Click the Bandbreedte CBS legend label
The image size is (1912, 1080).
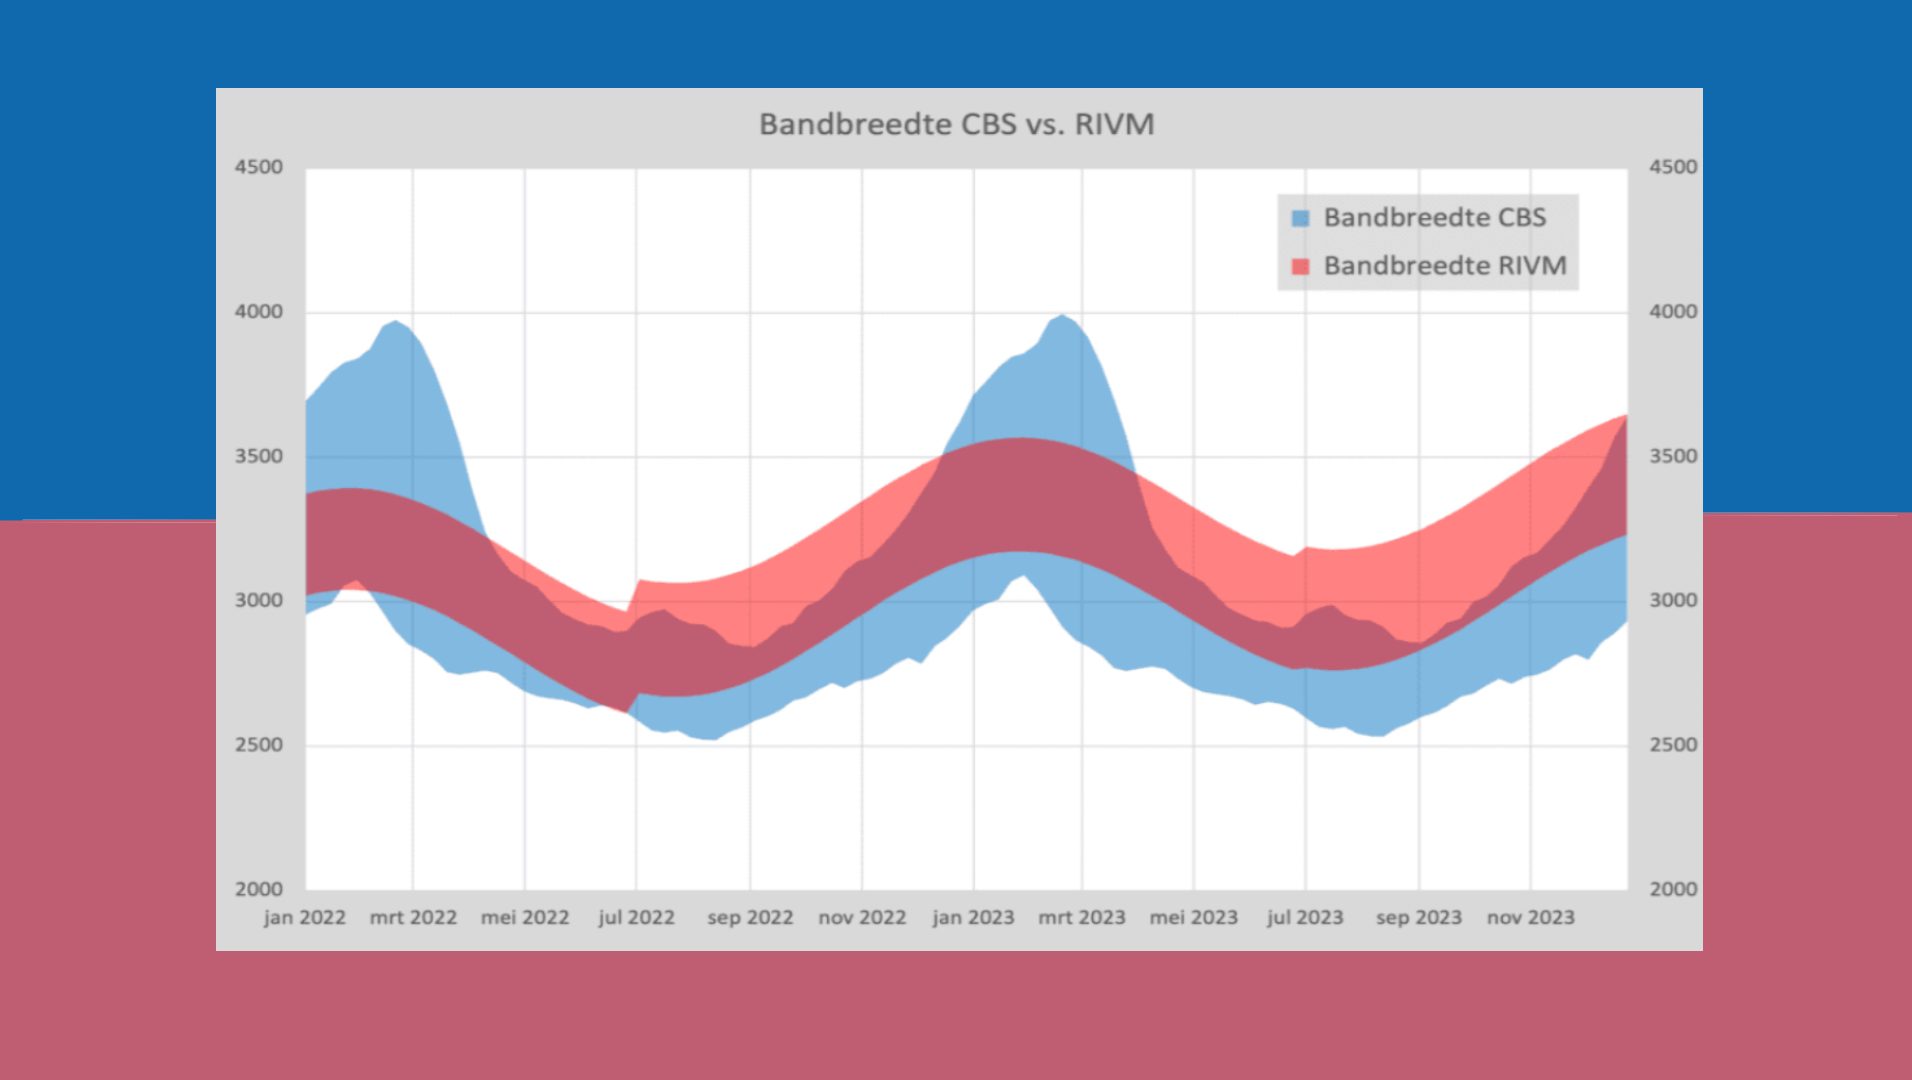(1434, 217)
